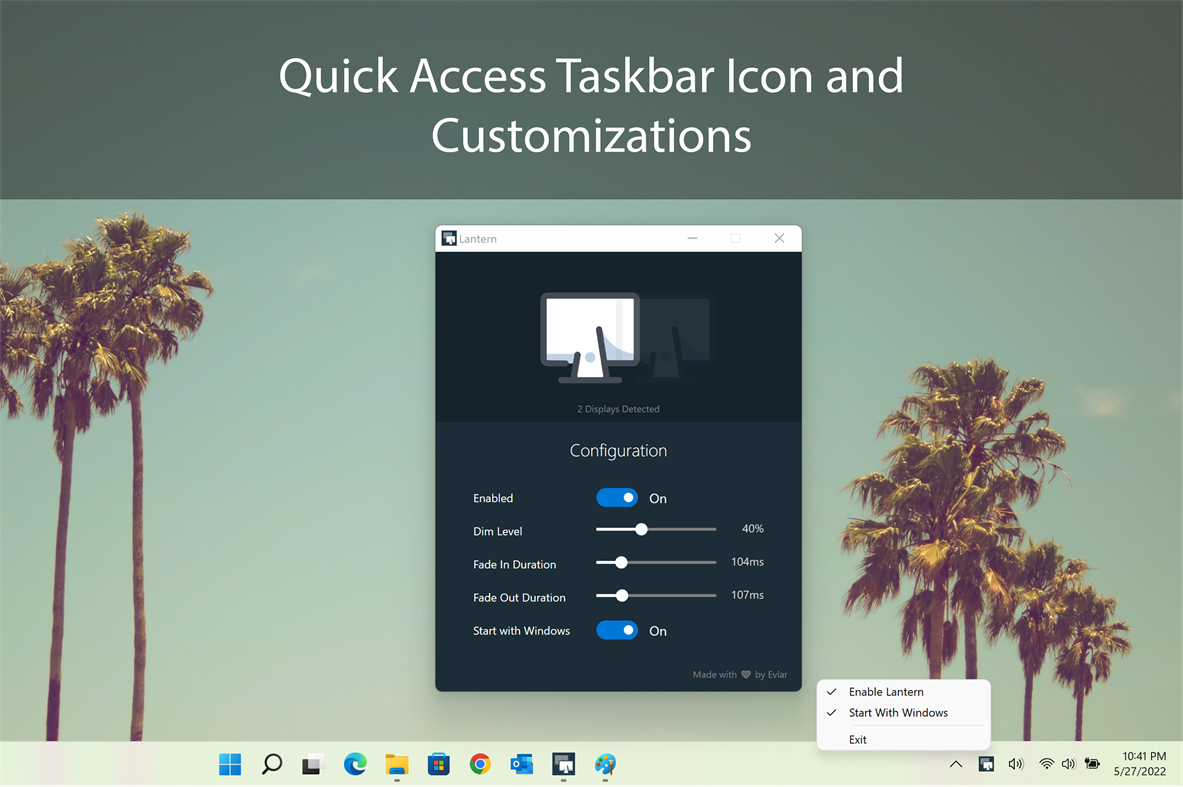
Task: Toggle the Enabled switch off
Action: pos(617,498)
